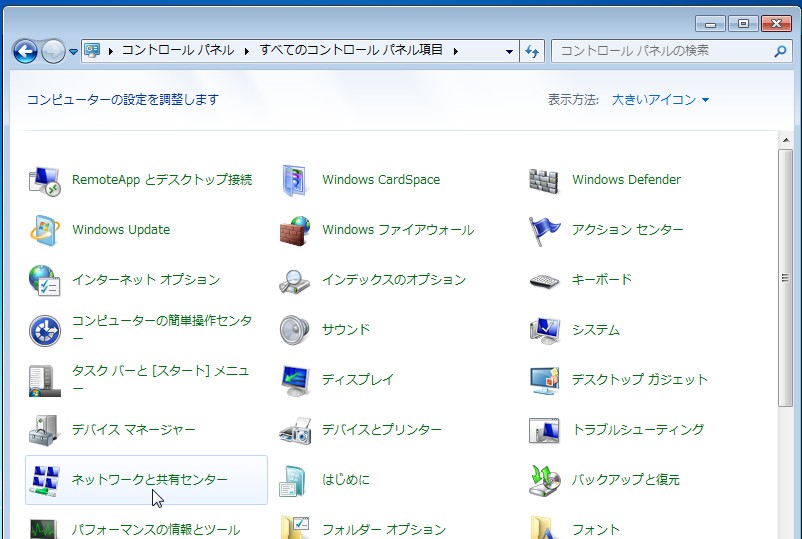Click the vertical scrollbar thumb
This screenshot has height=539, width=802.
point(786,278)
